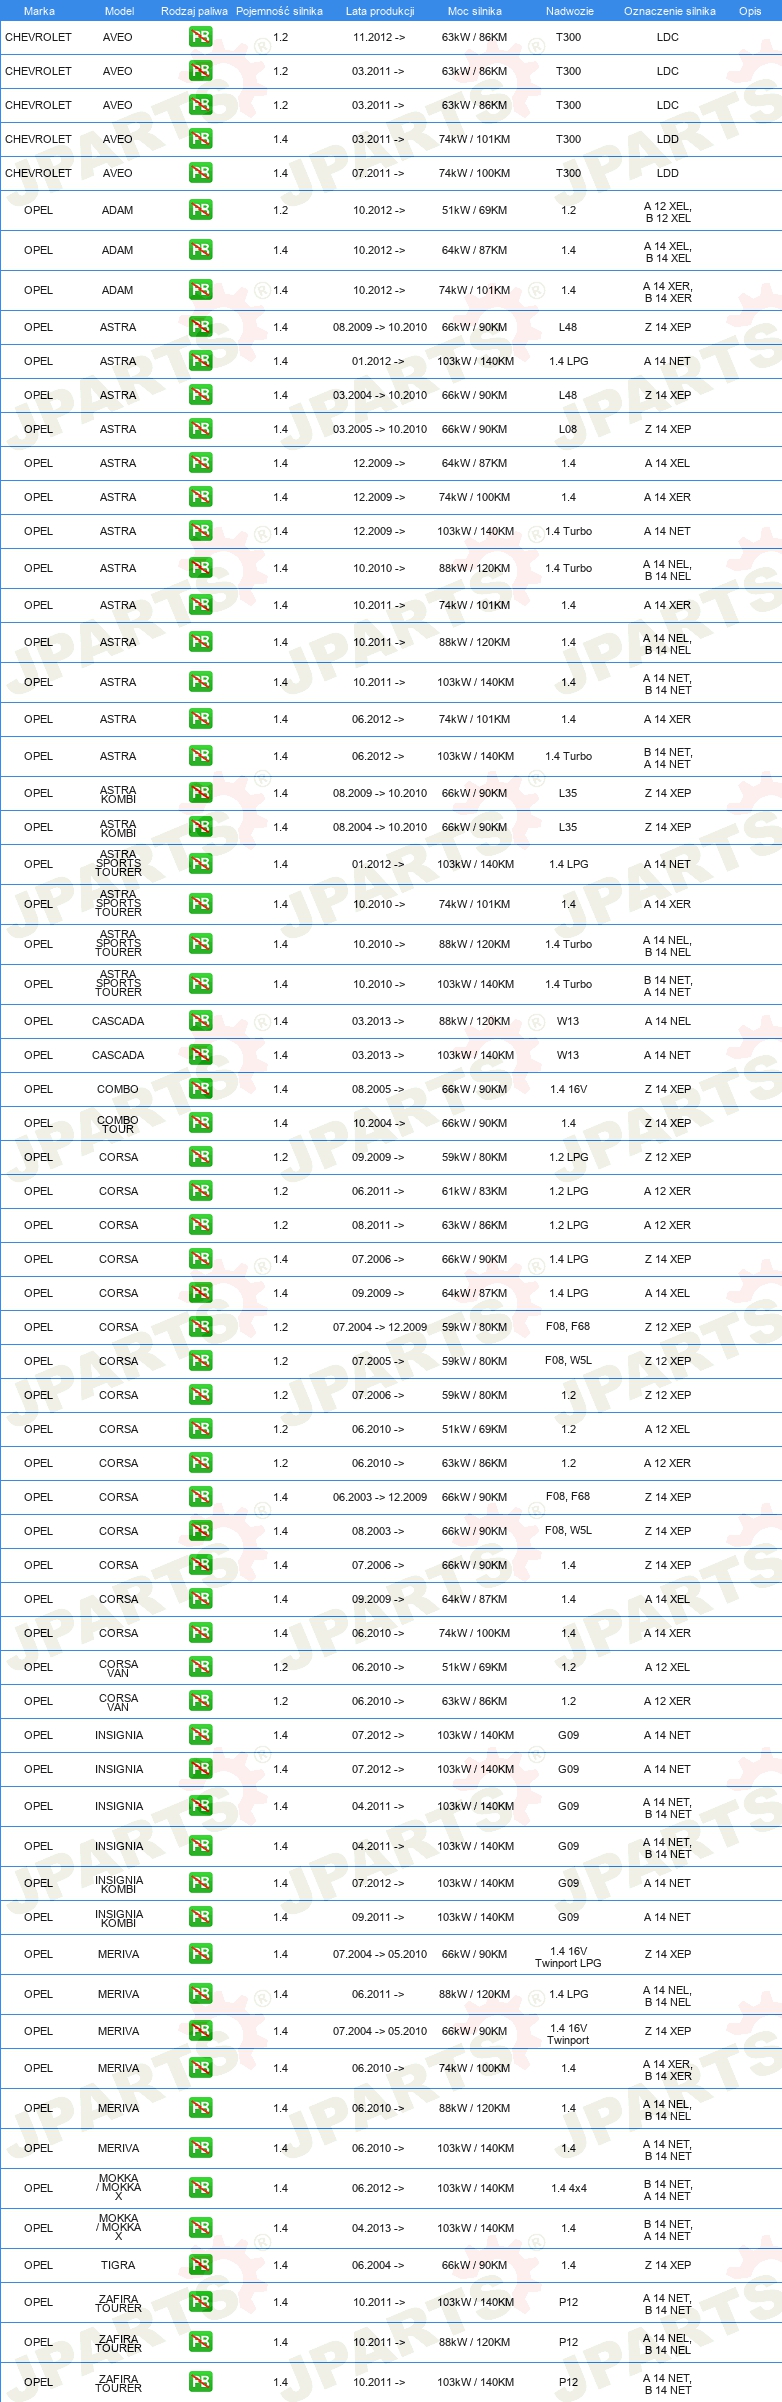Click the Nadwozie column header
Viewport: 782px width, 2402px height.
pos(569,11)
